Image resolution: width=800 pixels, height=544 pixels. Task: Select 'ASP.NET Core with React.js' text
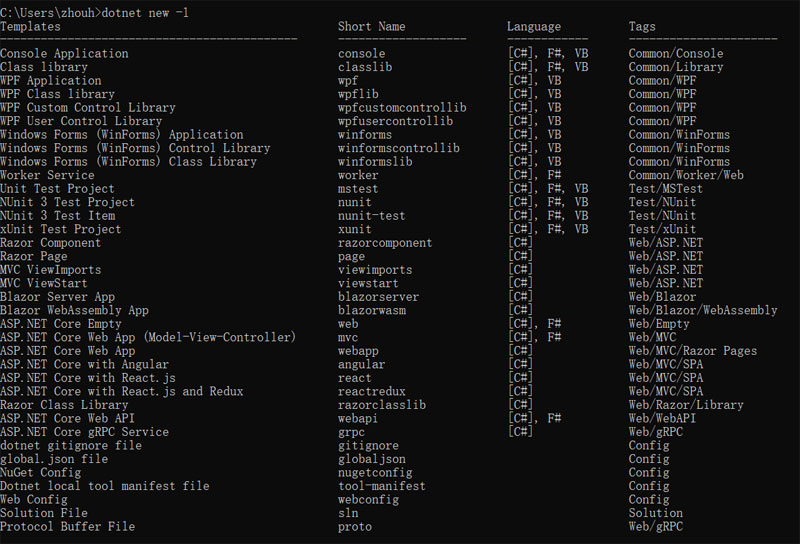click(x=88, y=378)
